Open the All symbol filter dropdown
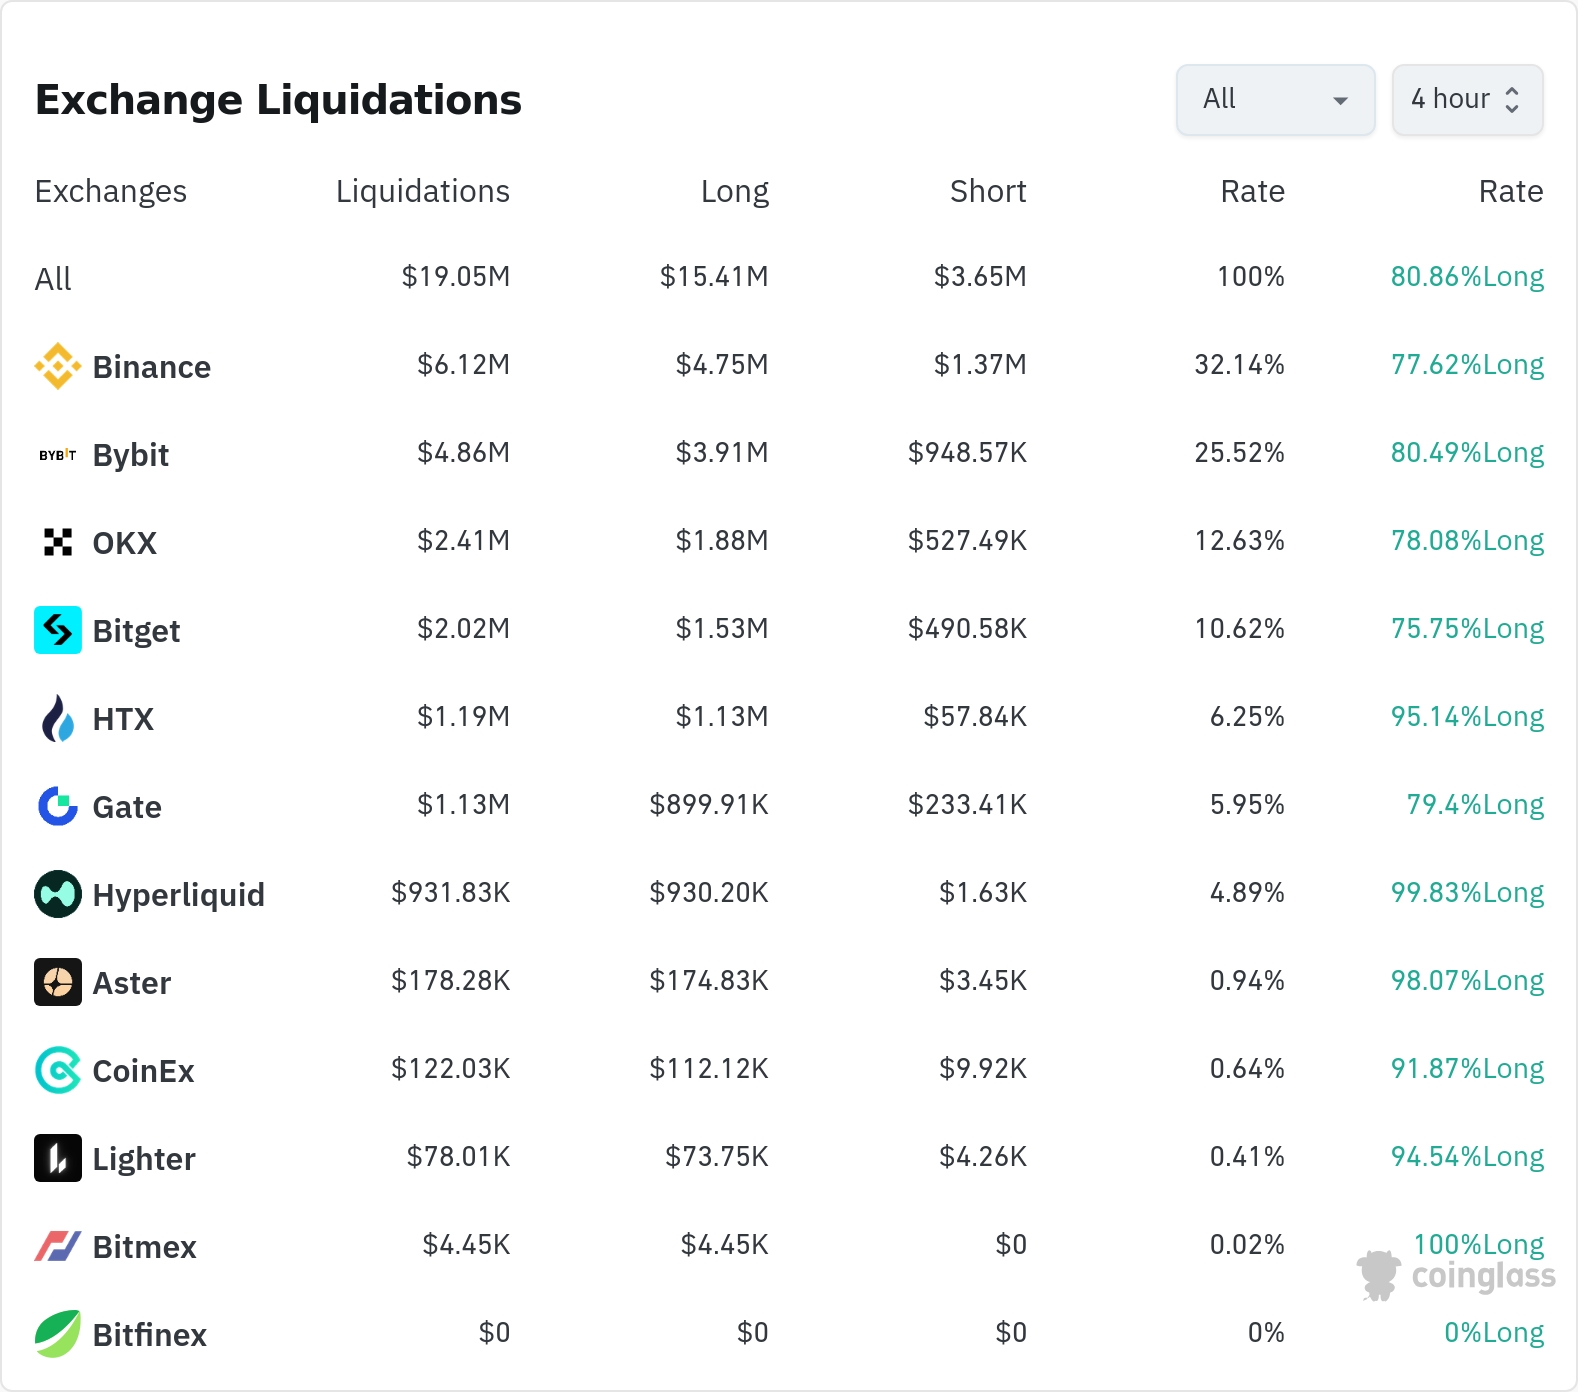Screen dimensions: 1578x1392 point(1275,100)
